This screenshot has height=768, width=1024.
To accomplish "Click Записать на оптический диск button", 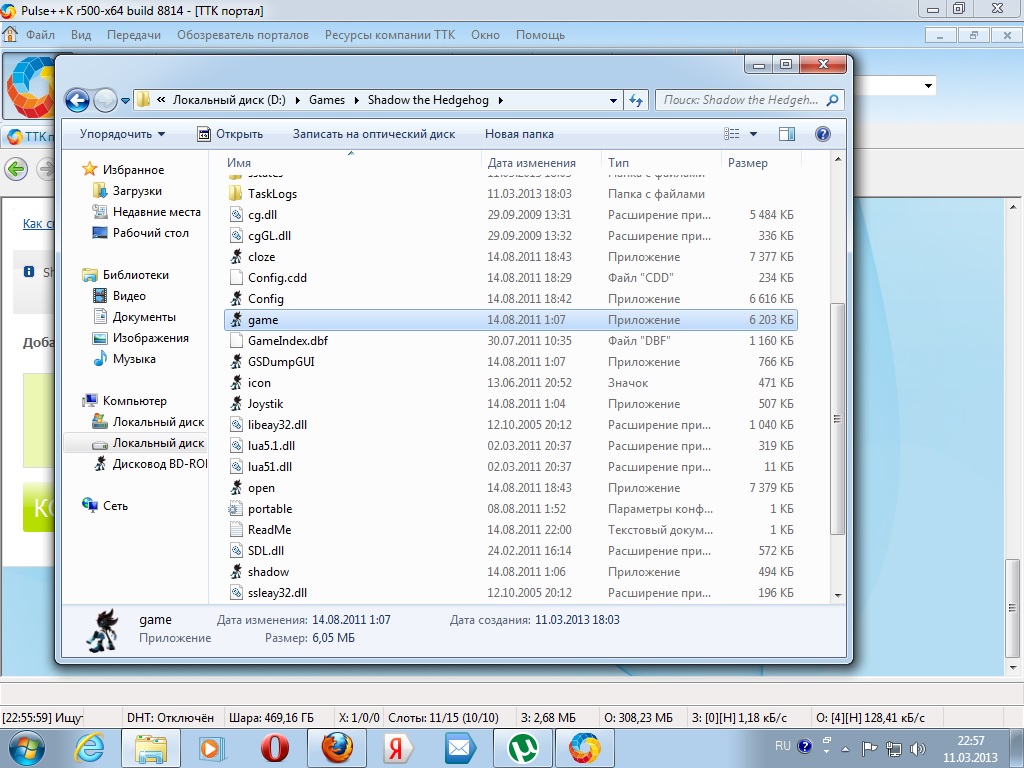I will coord(373,134).
